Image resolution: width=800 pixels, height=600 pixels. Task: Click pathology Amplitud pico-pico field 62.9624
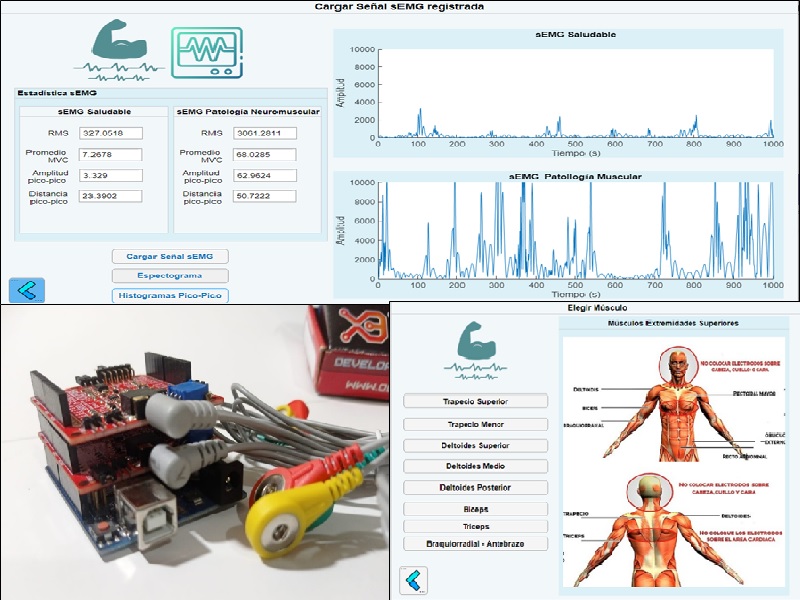(265, 176)
